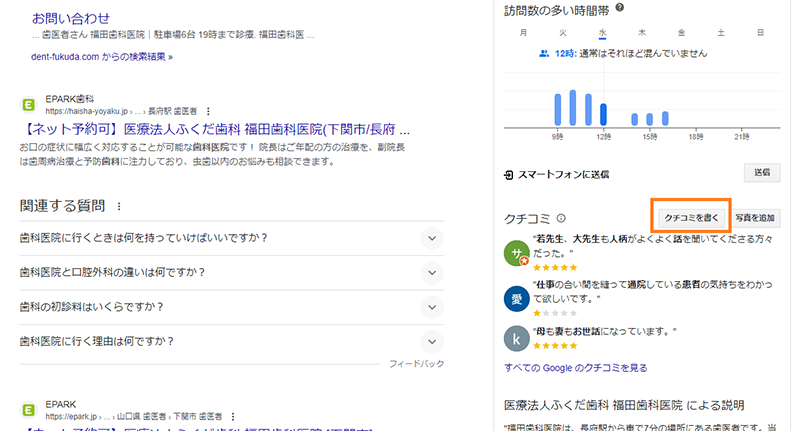The height and width of the screenshot is (431, 800).
Task: Click blue 愛 reviewer avatar
Action: coord(516,299)
